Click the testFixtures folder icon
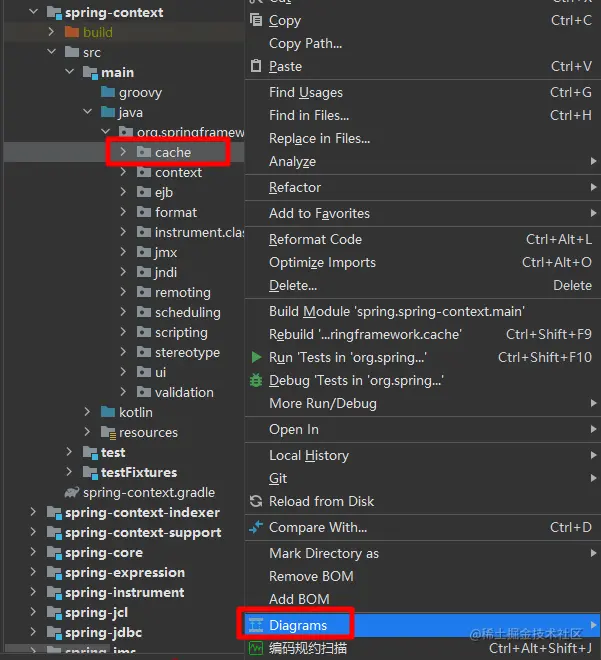The width and height of the screenshot is (601, 660). [90, 473]
